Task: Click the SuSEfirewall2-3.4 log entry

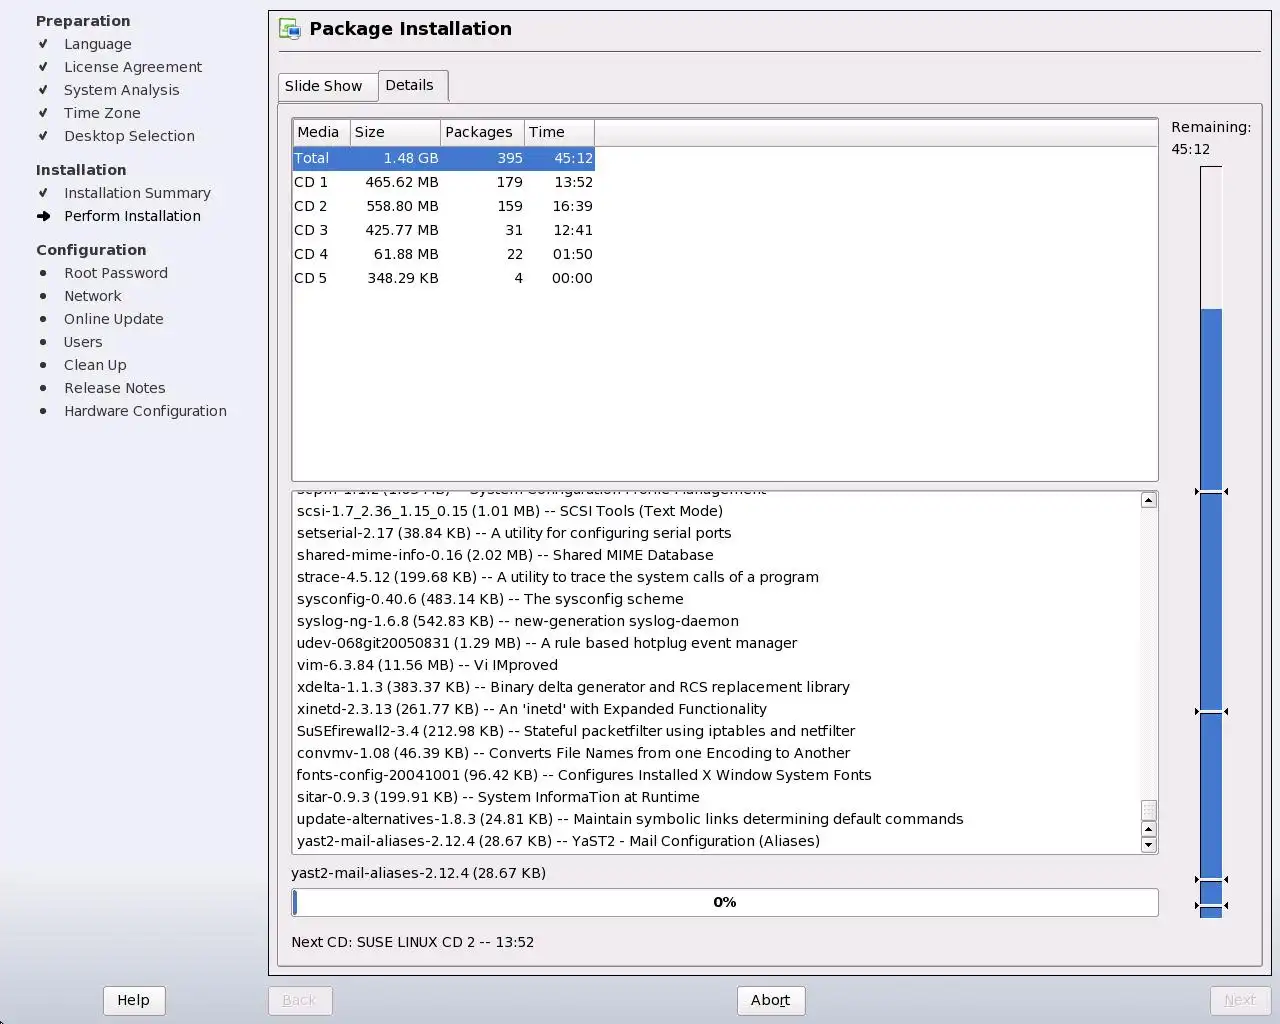Action: tap(575, 731)
